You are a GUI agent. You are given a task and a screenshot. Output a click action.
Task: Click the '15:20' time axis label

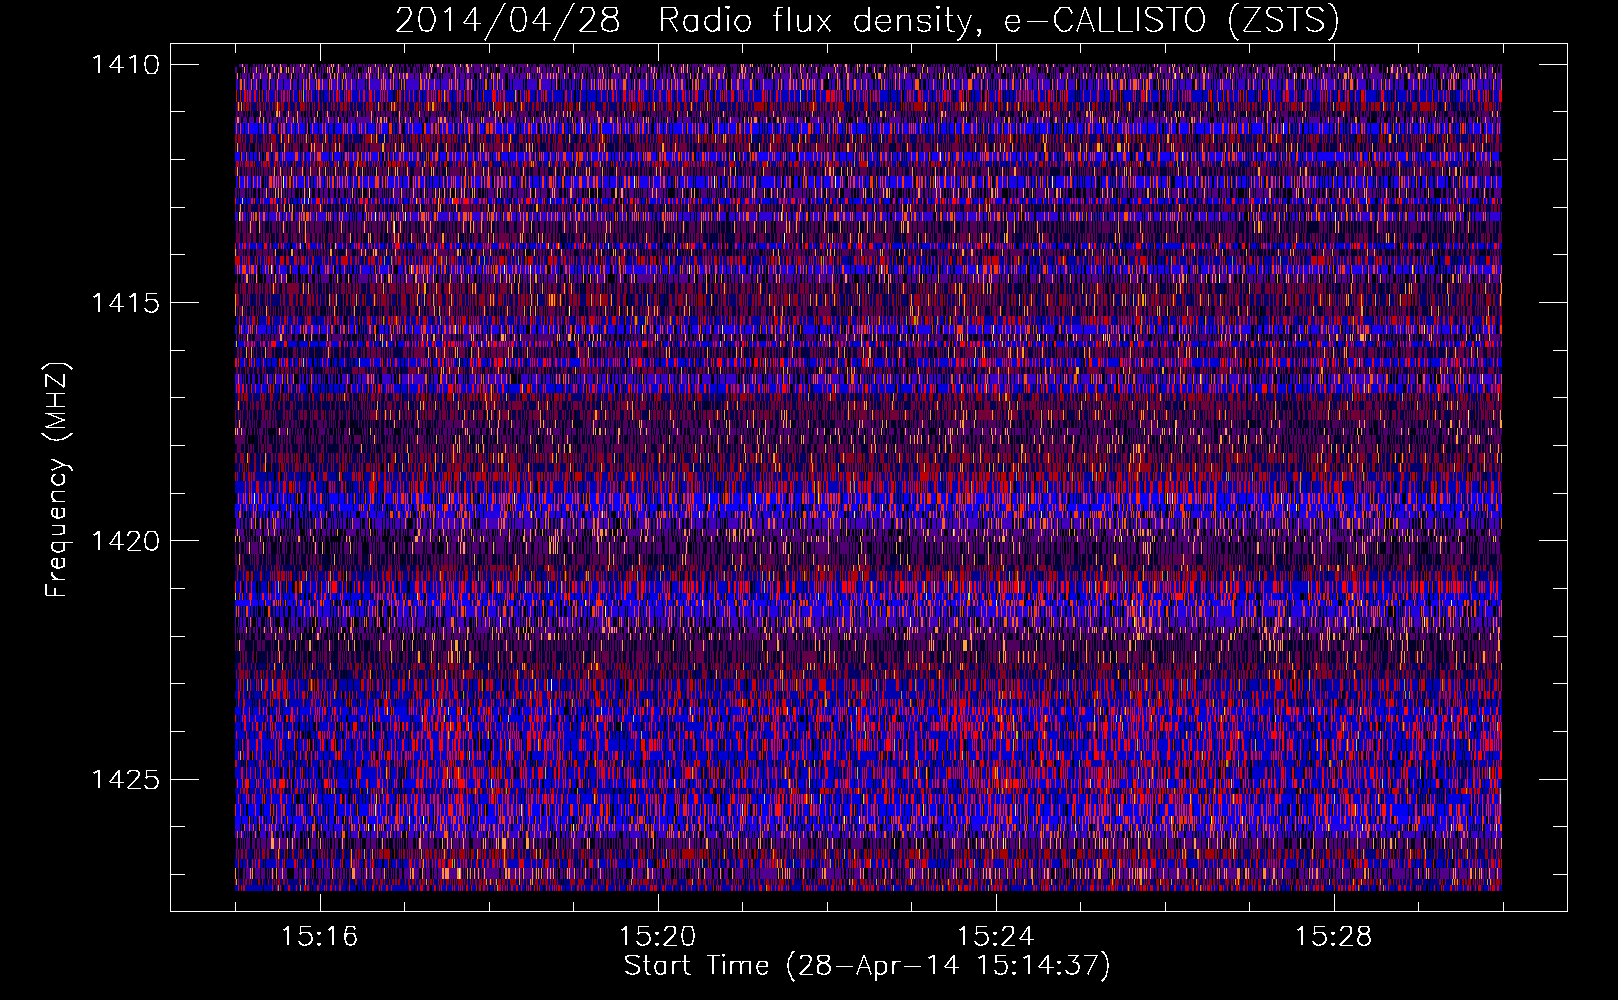[x=657, y=936]
